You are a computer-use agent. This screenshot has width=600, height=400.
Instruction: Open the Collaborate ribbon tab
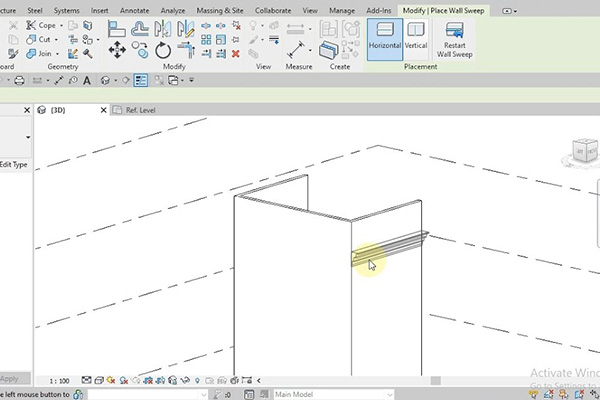[x=273, y=11]
